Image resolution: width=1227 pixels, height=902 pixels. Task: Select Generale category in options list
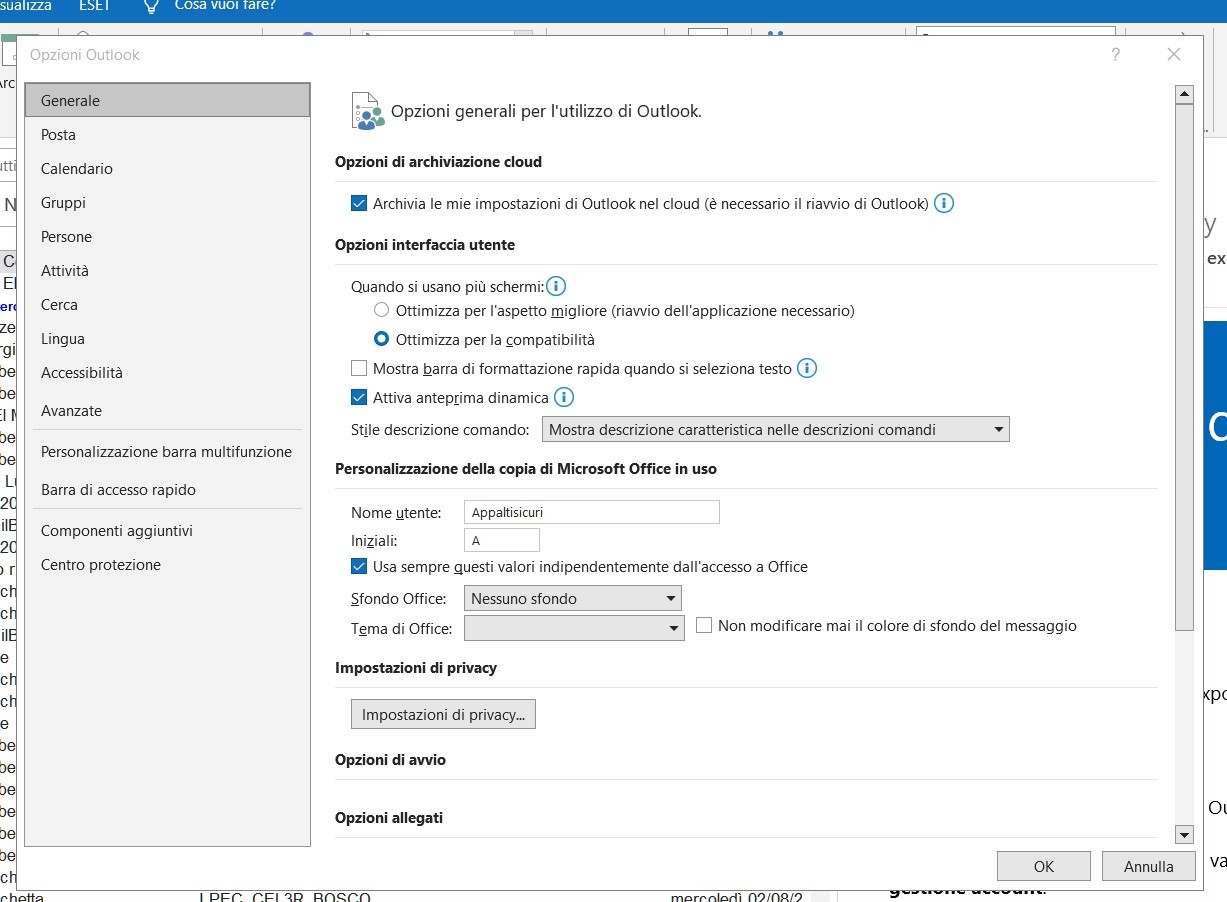pos(168,101)
